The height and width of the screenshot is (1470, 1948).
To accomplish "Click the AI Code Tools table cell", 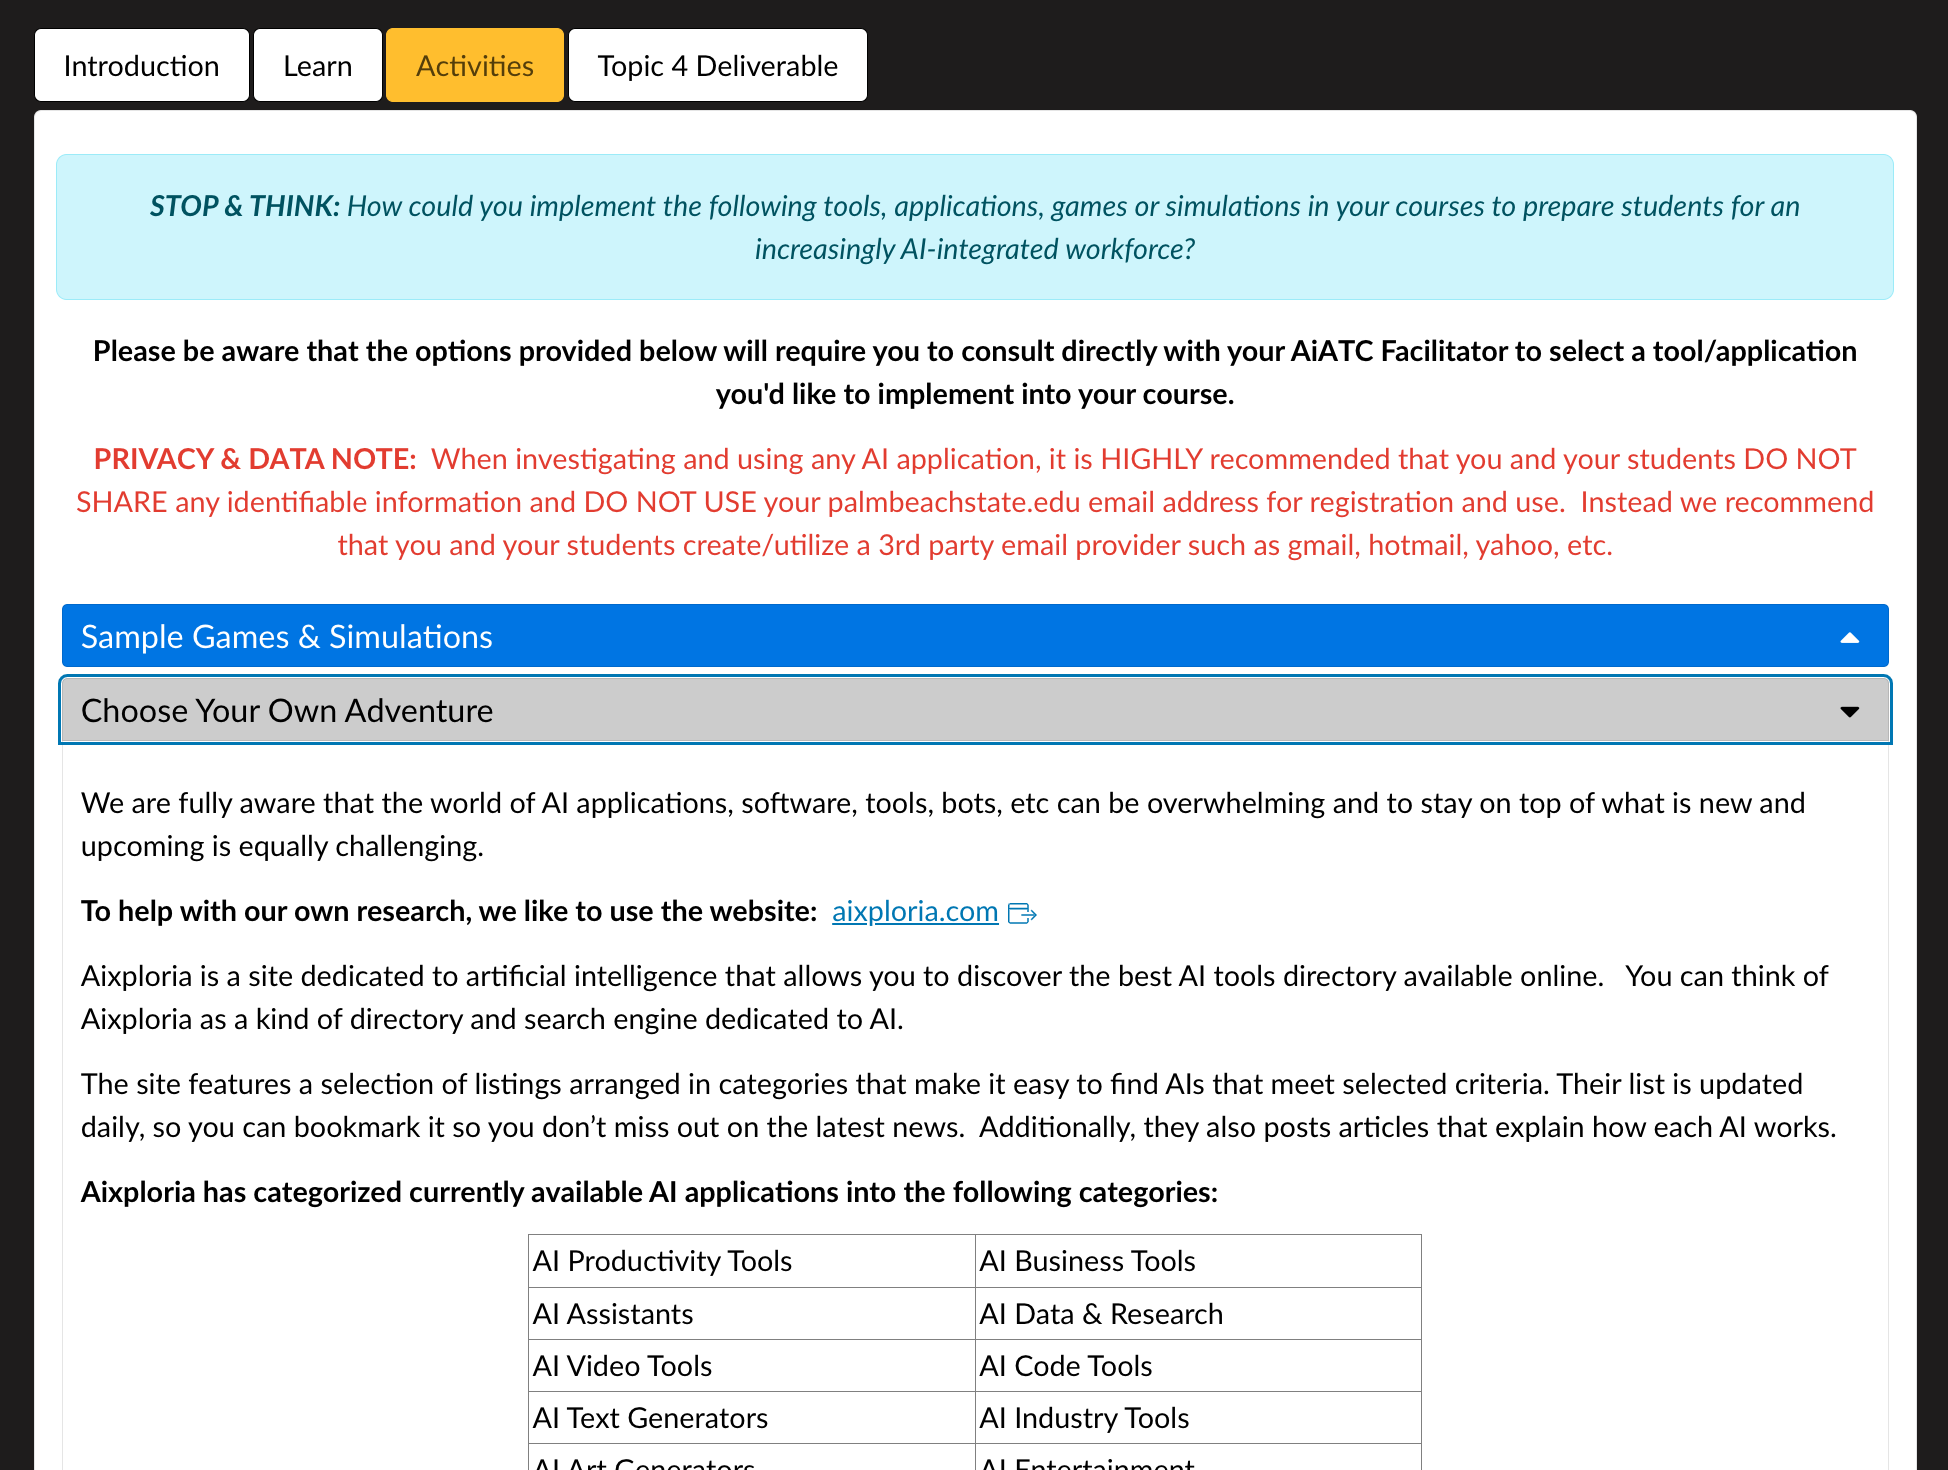I will [x=1066, y=1366].
